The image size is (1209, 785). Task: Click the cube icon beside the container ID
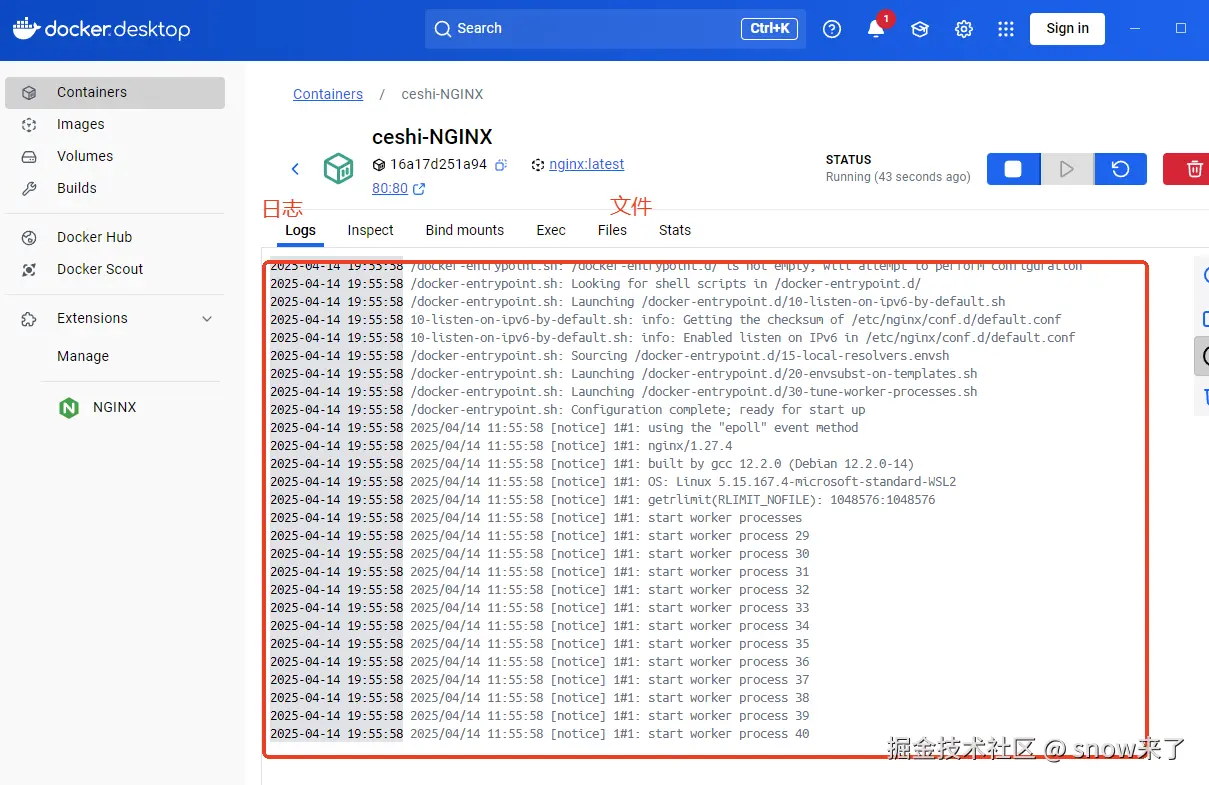378,164
